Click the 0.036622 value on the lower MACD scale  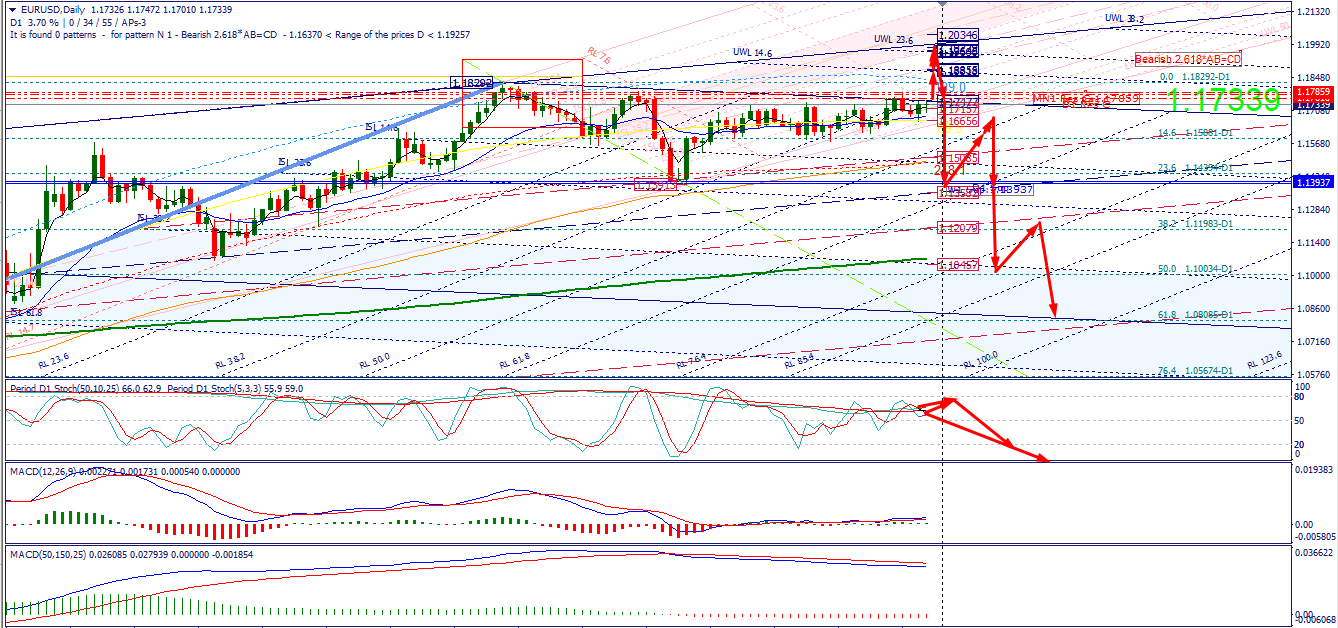(1315, 552)
